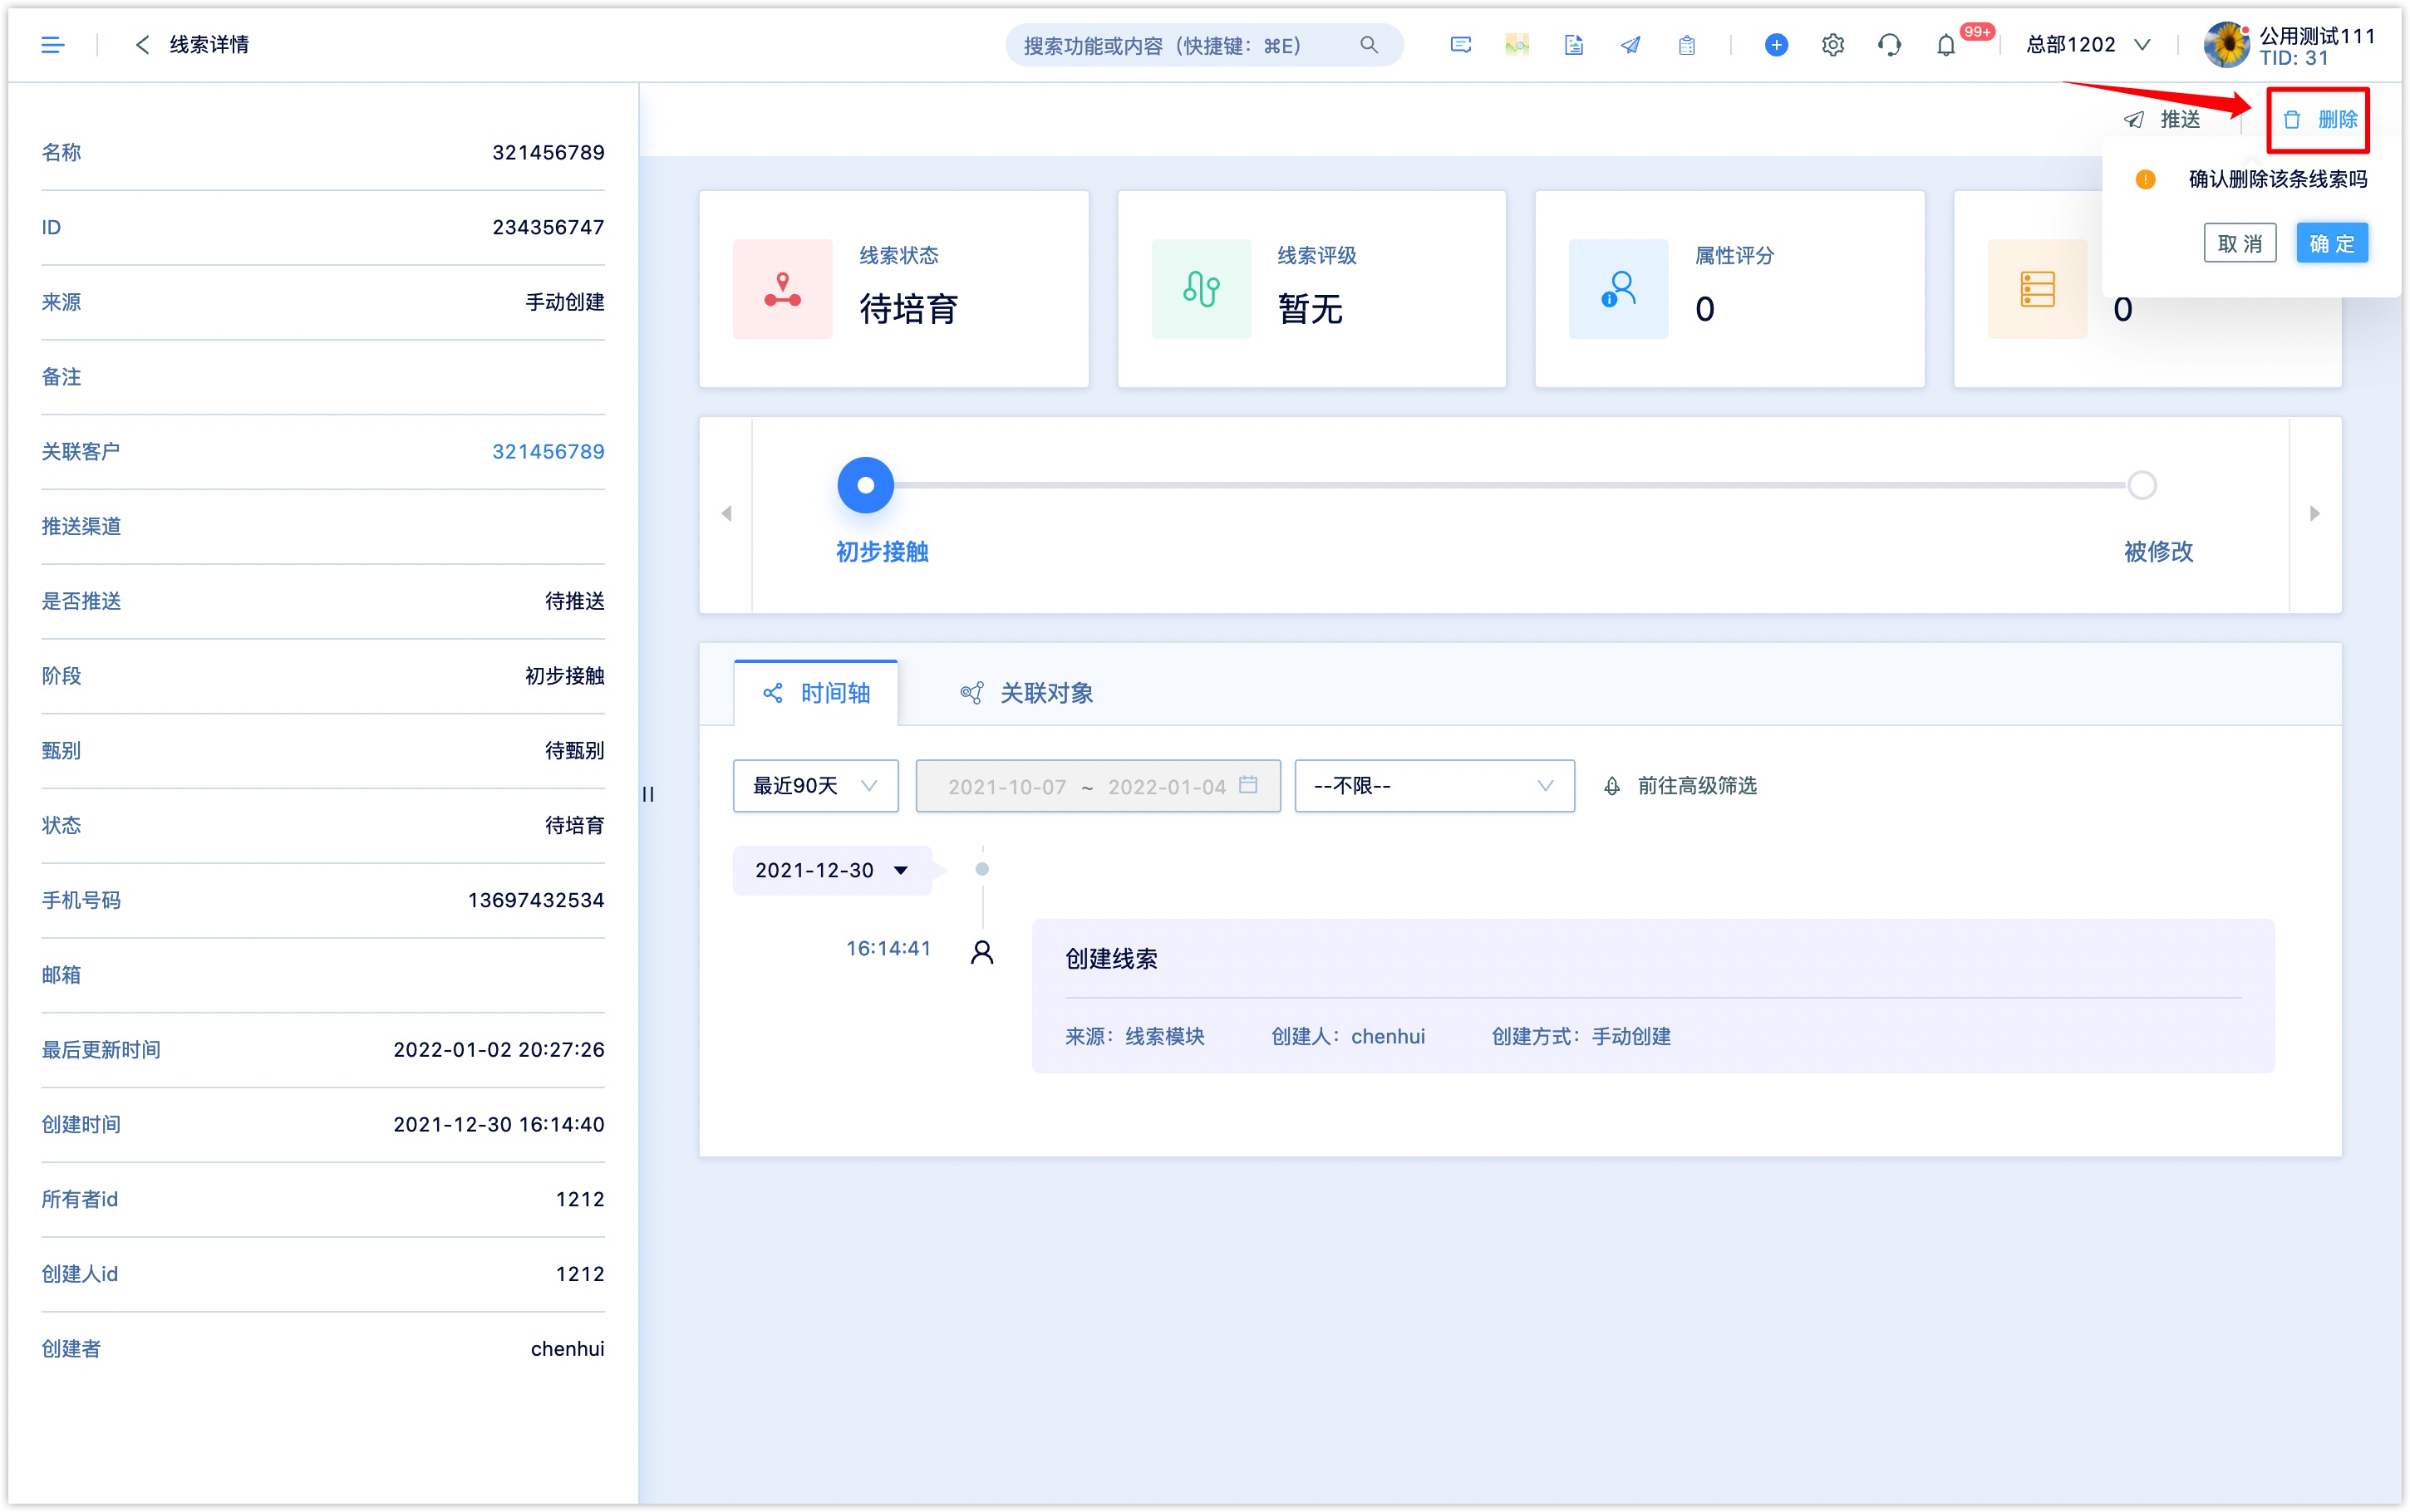Click the 线索评级 green rating icon
This screenshot has width=2410, height=1512.
1201,289
